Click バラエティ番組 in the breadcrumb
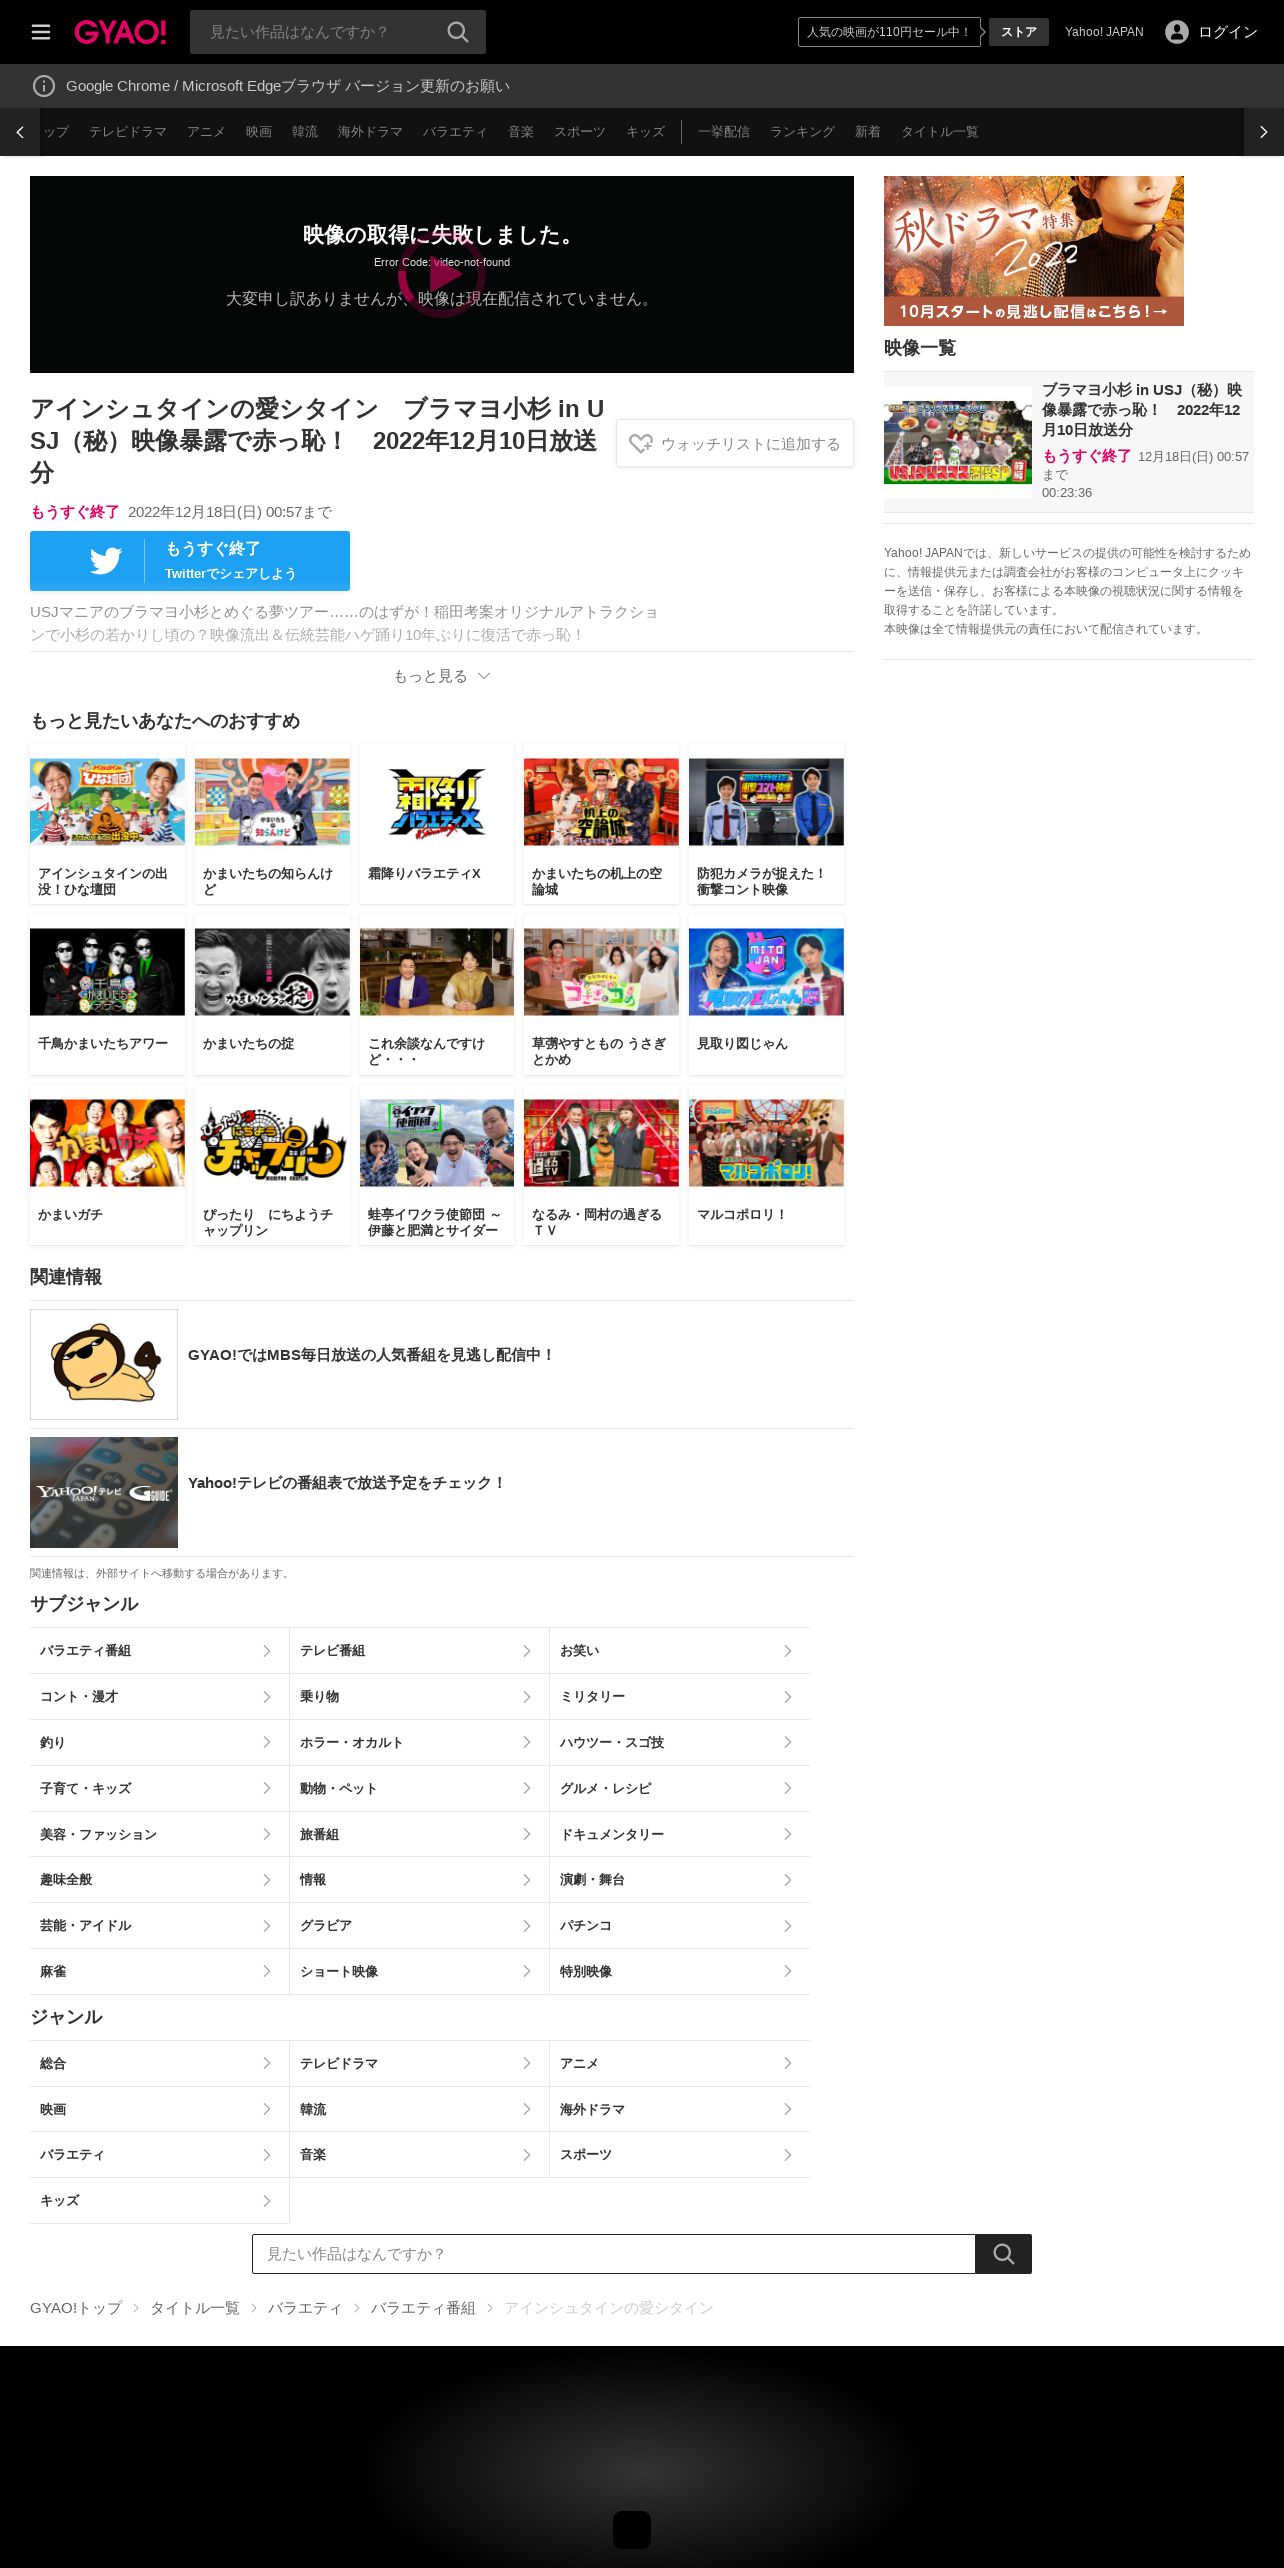Viewport: 1284px width, 2568px height. (423, 2308)
